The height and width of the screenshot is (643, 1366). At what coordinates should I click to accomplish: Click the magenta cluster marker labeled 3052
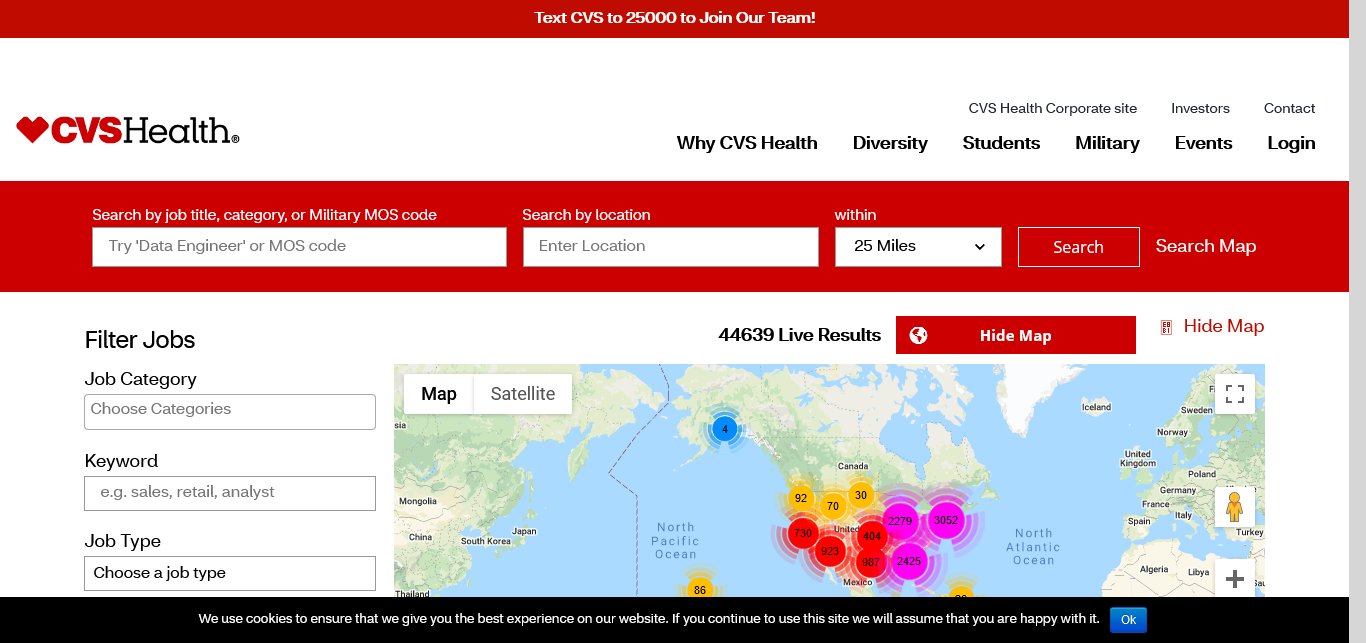click(x=945, y=520)
